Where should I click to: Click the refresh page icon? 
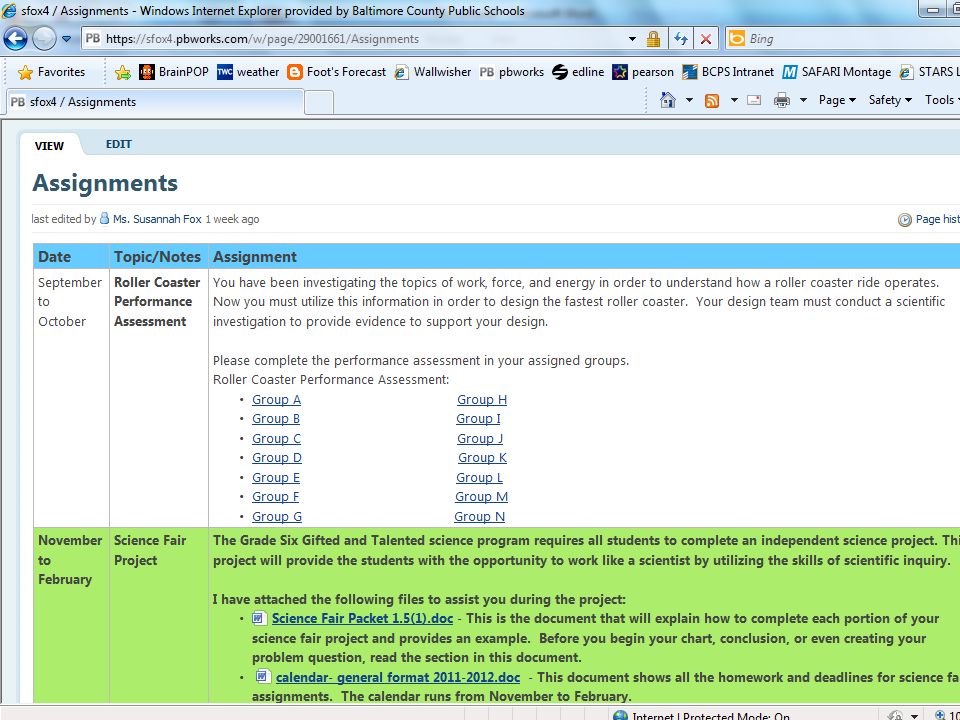681,39
